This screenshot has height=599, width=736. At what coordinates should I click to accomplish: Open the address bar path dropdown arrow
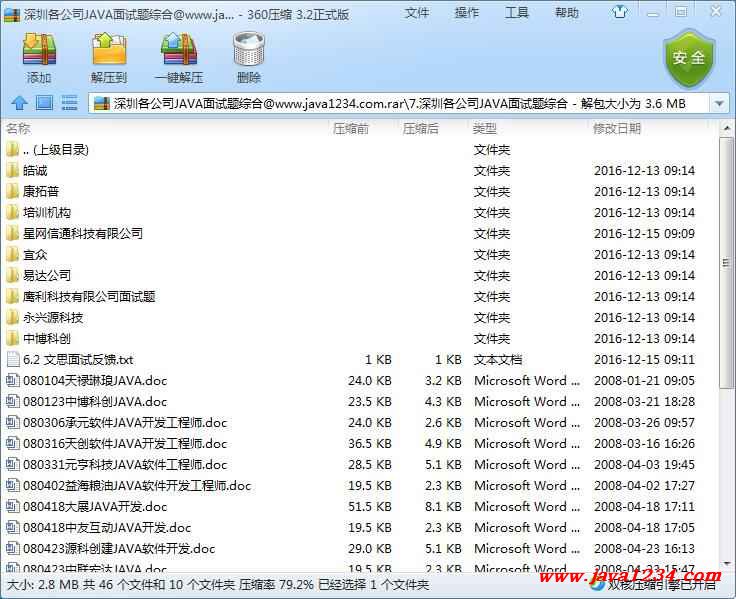point(719,103)
